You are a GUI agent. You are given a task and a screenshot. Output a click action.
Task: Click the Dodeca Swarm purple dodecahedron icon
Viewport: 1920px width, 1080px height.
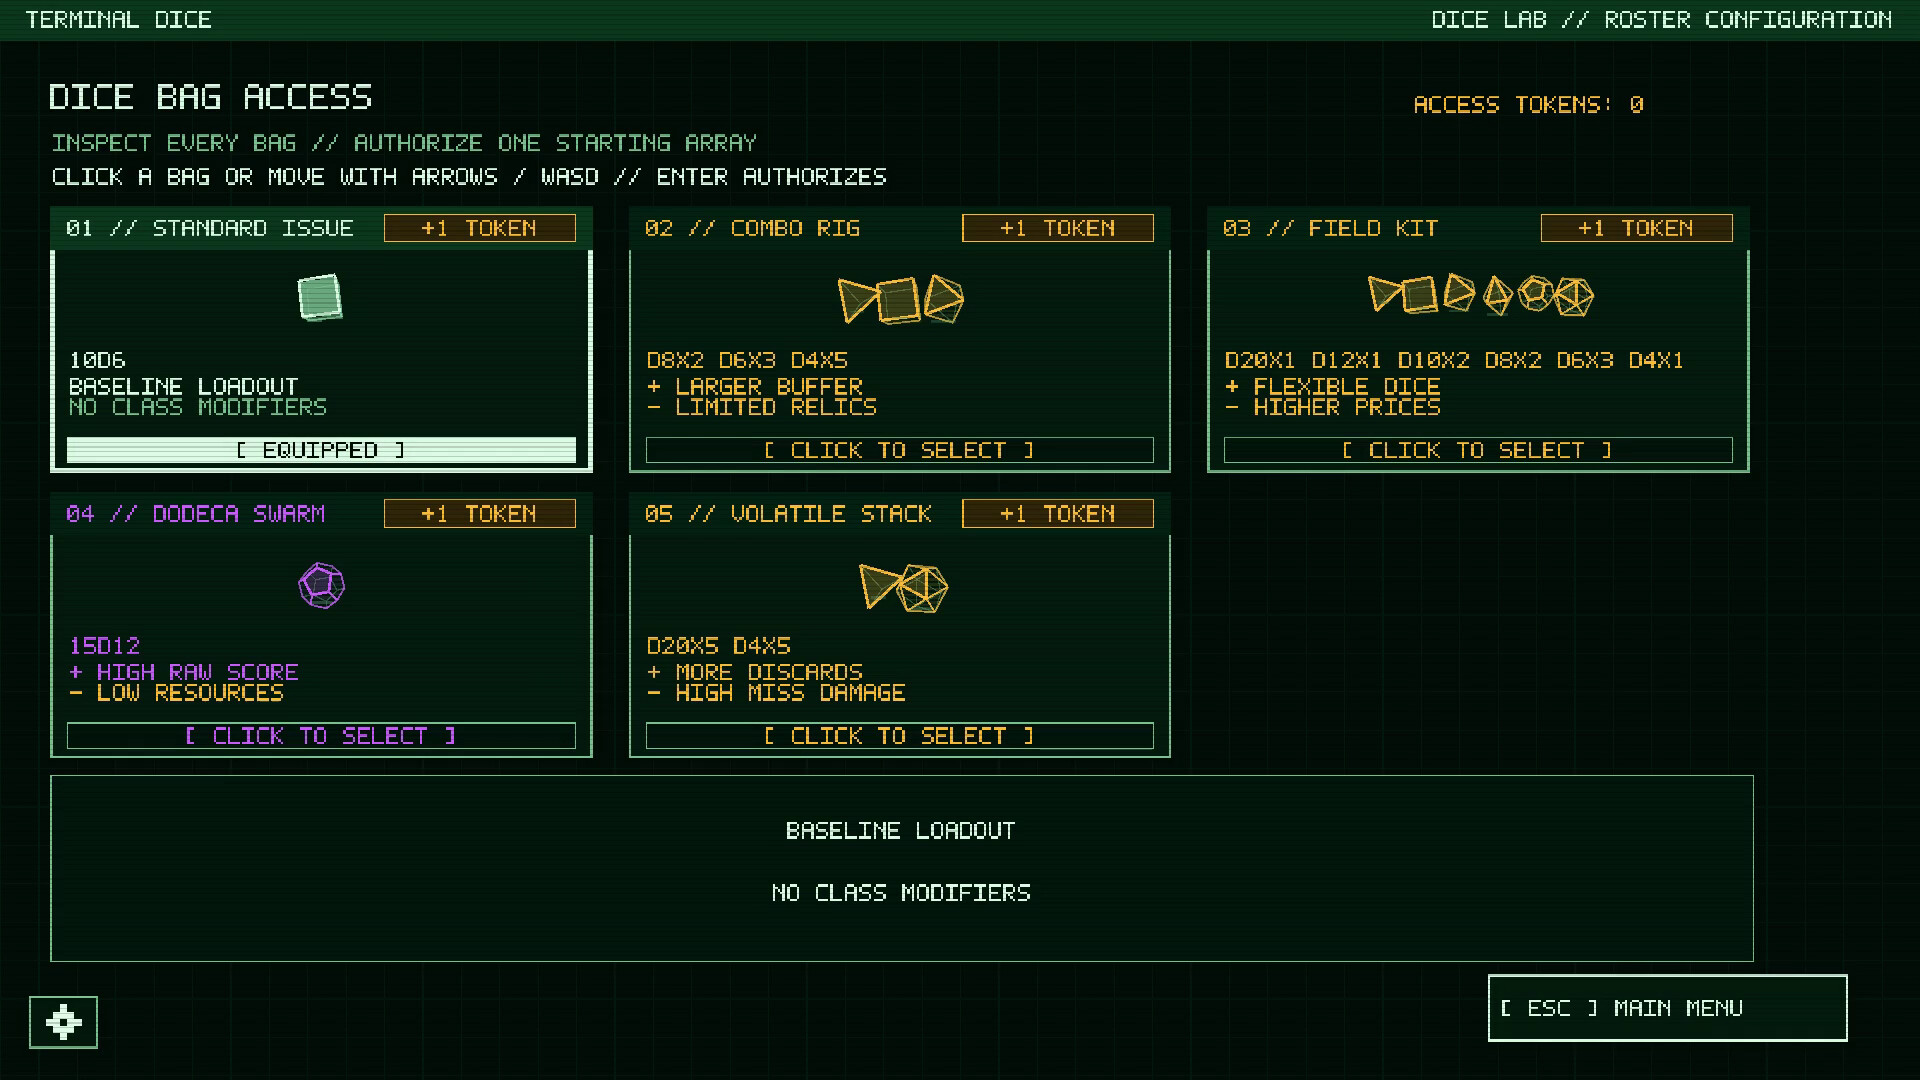coord(321,585)
